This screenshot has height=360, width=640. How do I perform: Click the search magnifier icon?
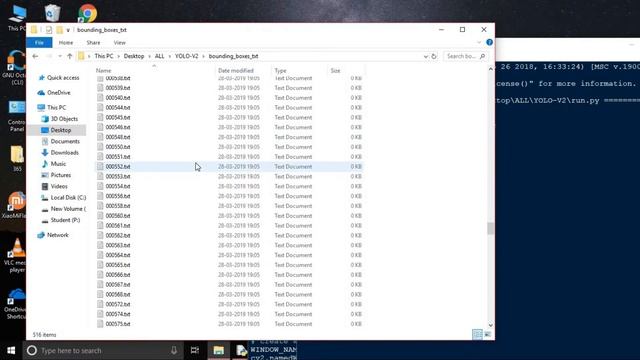[482, 56]
